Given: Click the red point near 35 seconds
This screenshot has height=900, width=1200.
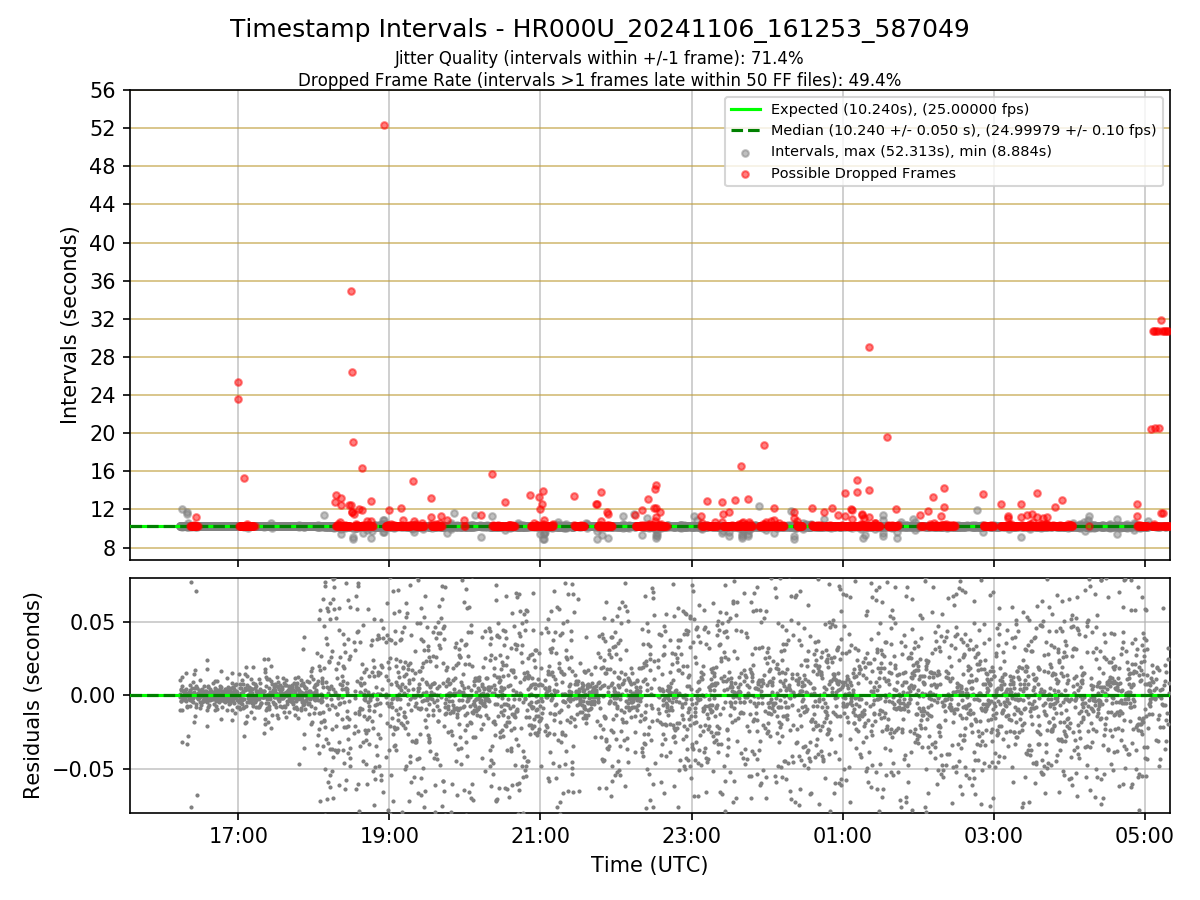Looking at the screenshot, I should (x=351, y=291).
